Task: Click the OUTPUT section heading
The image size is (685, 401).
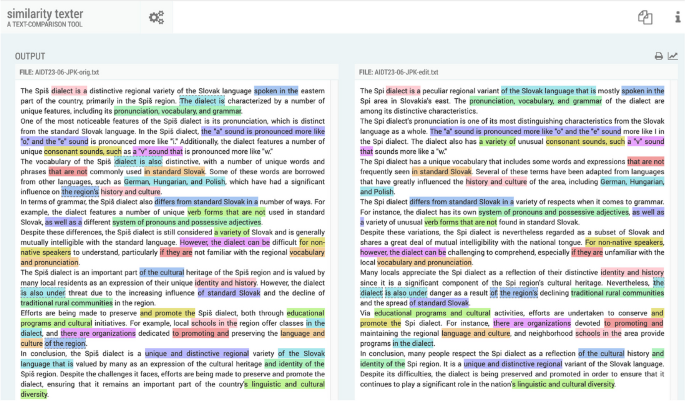Action: pyautogui.click(x=30, y=57)
